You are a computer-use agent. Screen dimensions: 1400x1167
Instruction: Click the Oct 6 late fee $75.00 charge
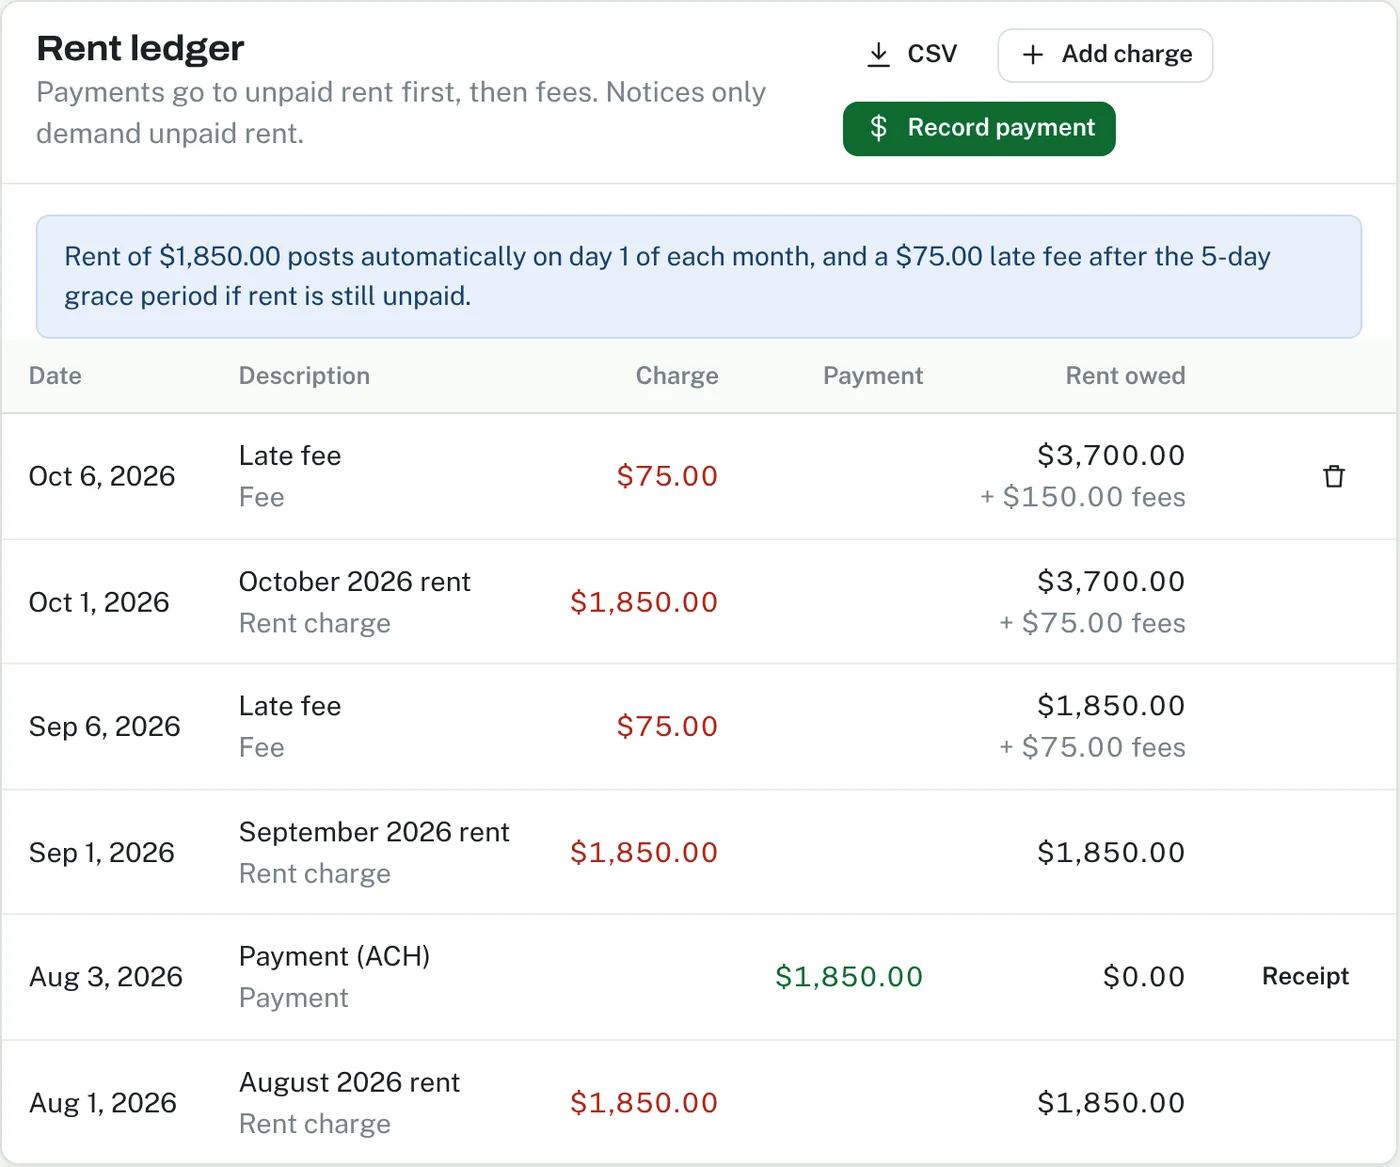pos(667,476)
